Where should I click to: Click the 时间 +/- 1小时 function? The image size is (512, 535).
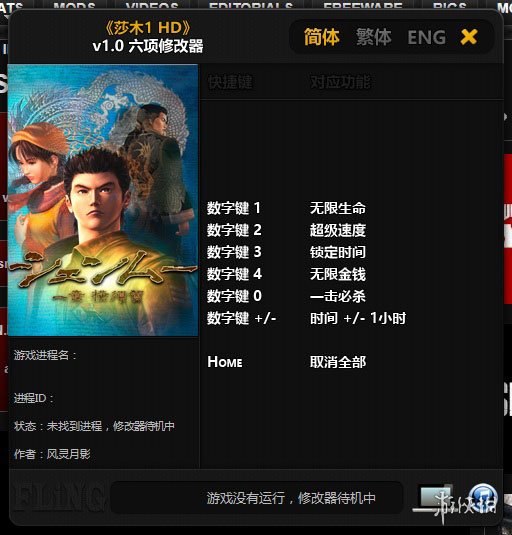tap(358, 318)
